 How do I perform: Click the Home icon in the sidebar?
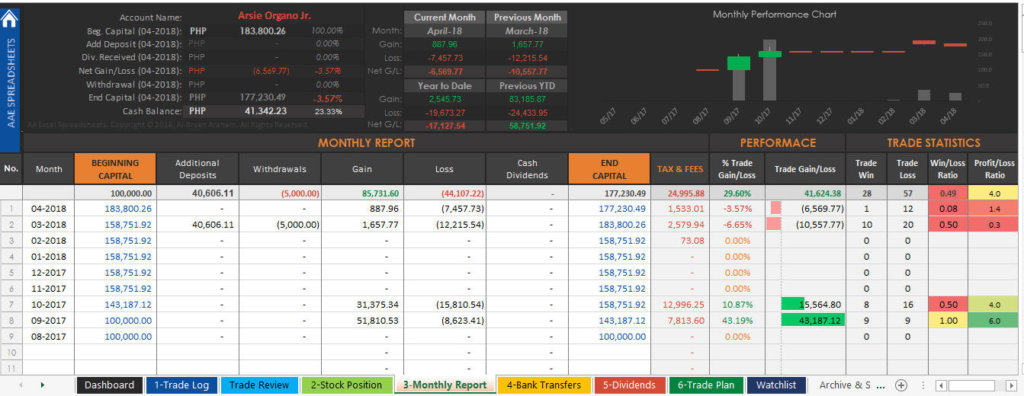click(10, 19)
